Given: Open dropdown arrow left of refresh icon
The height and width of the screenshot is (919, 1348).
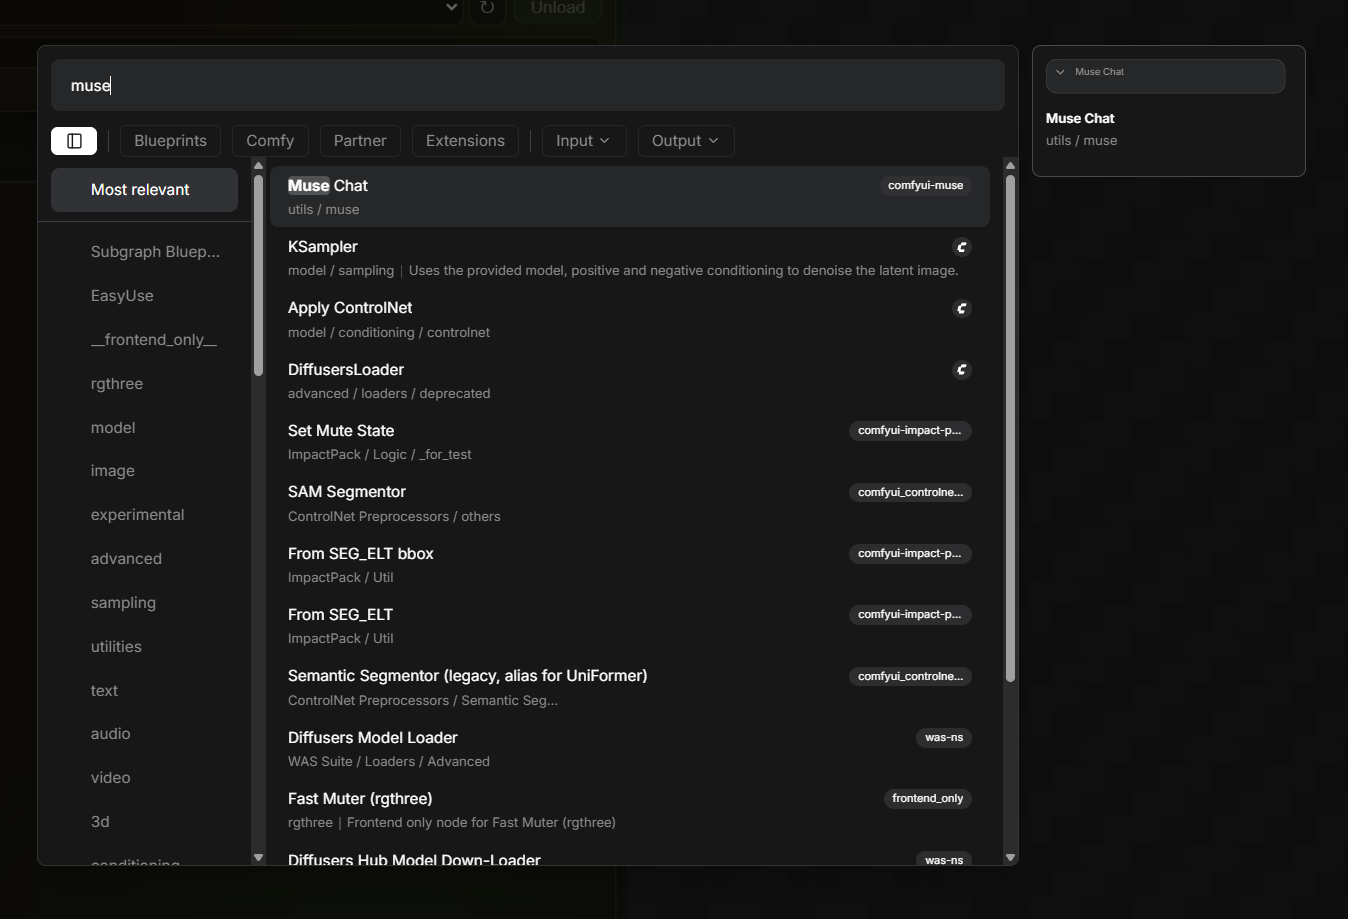Looking at the screenshot, I should [452, 8].
